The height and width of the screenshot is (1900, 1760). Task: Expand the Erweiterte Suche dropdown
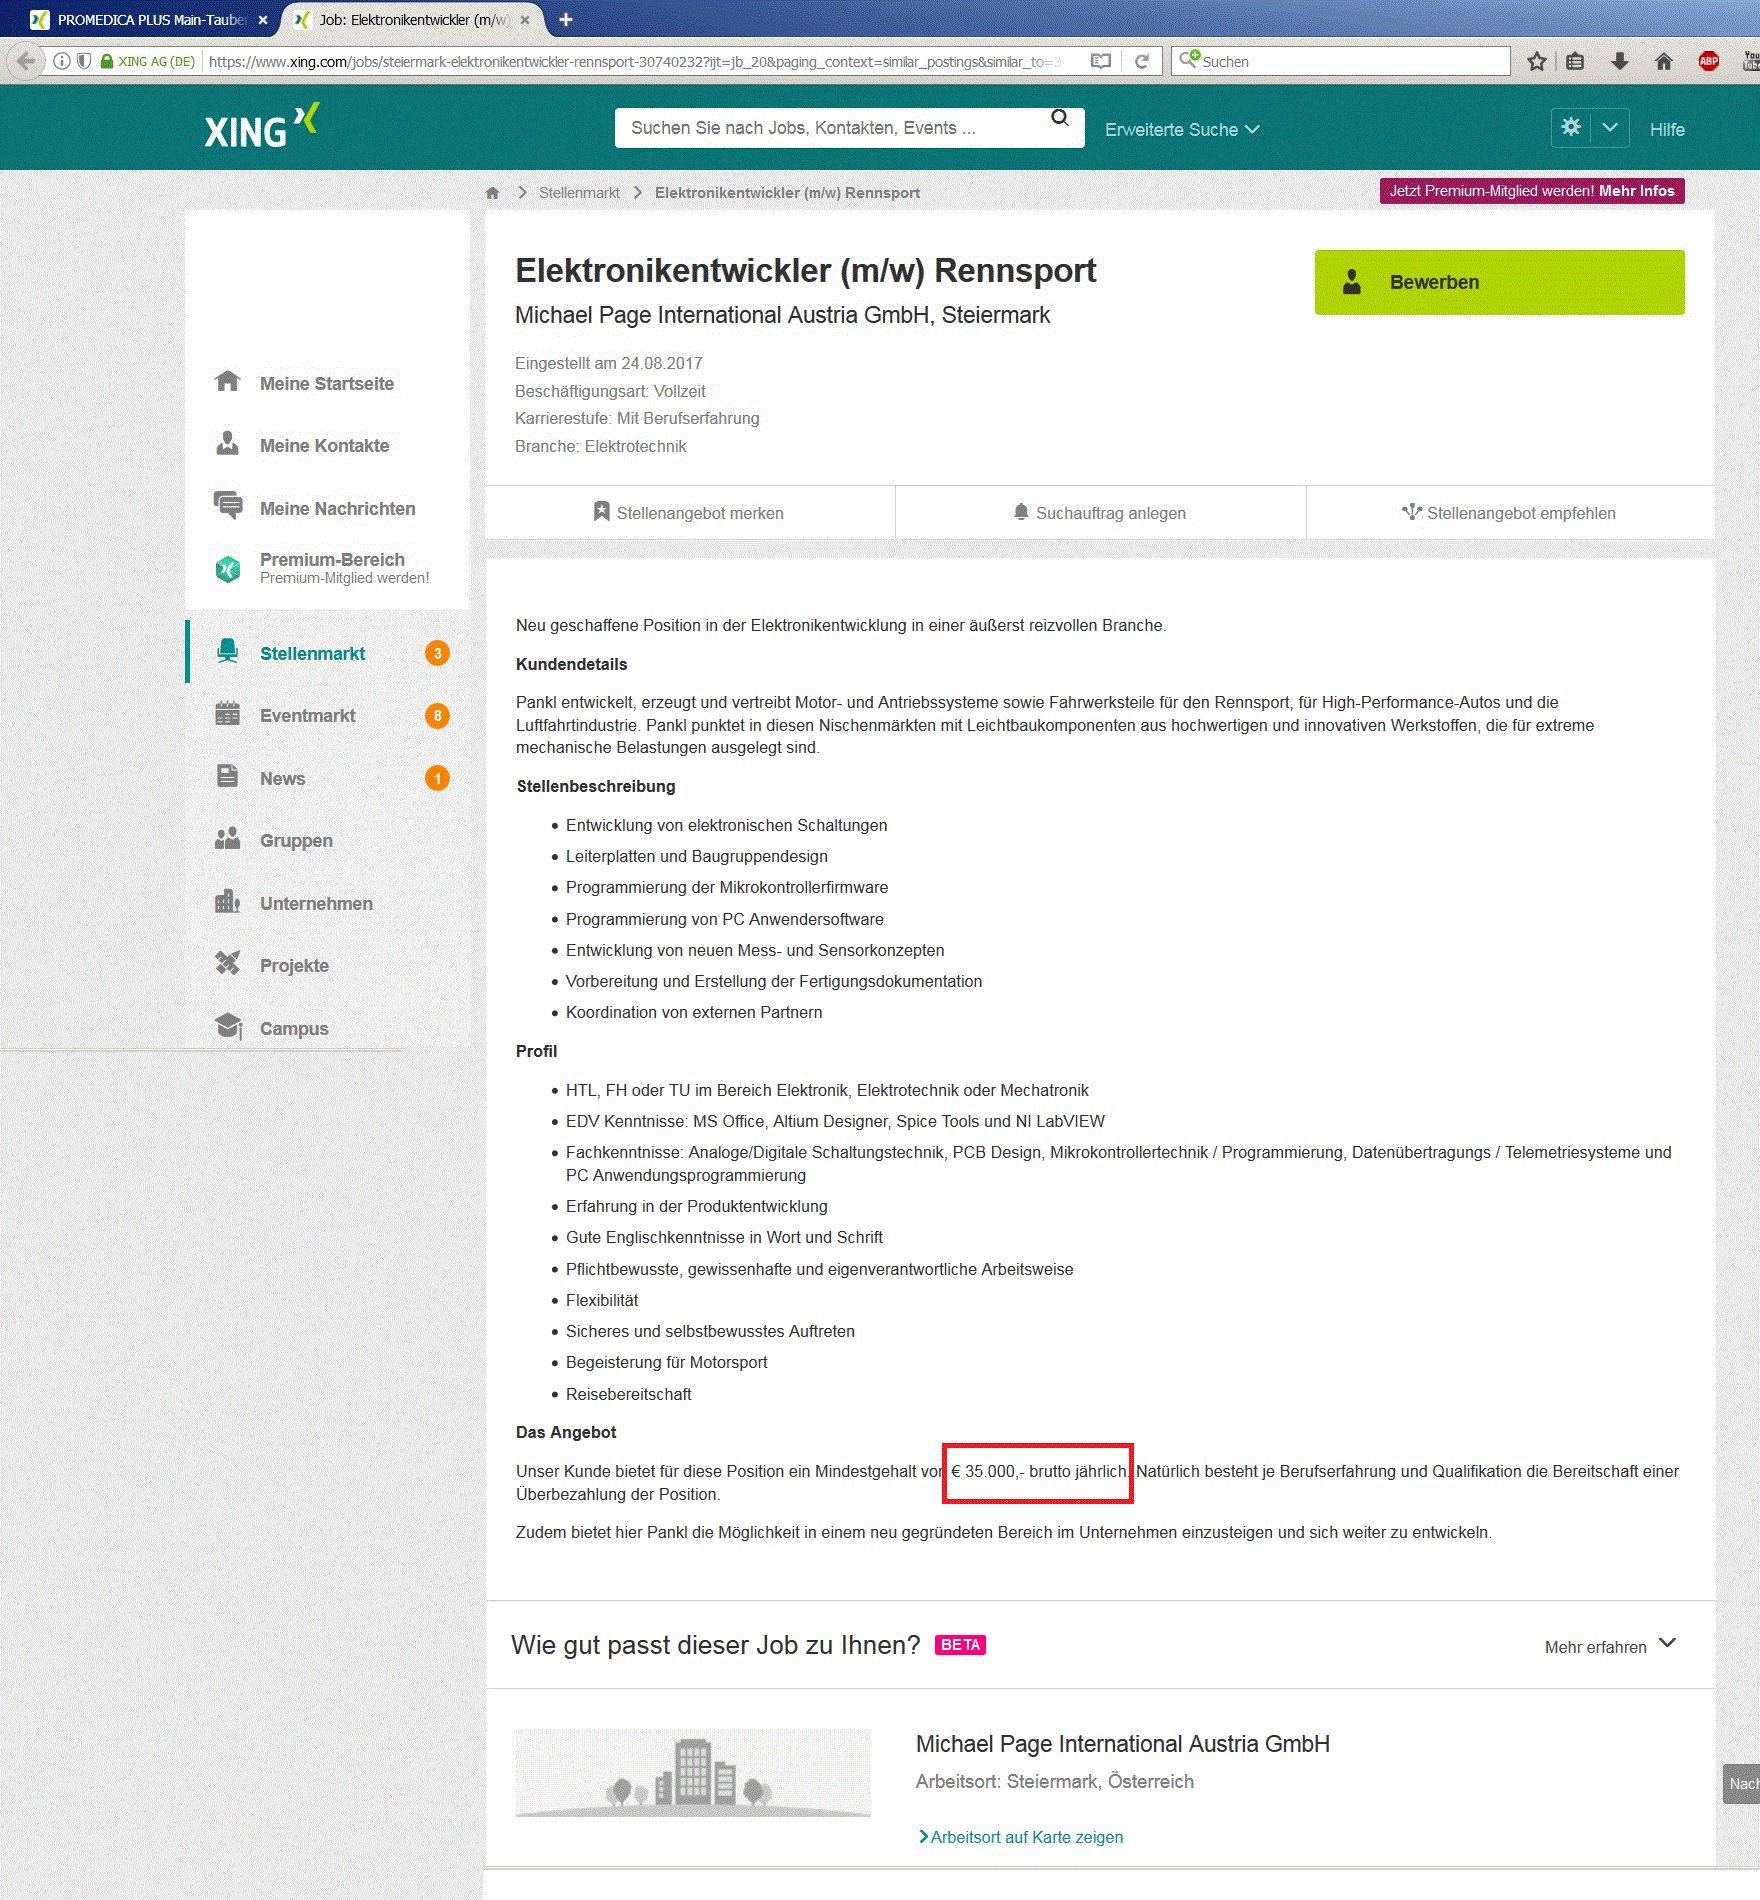pos(1182,129)
